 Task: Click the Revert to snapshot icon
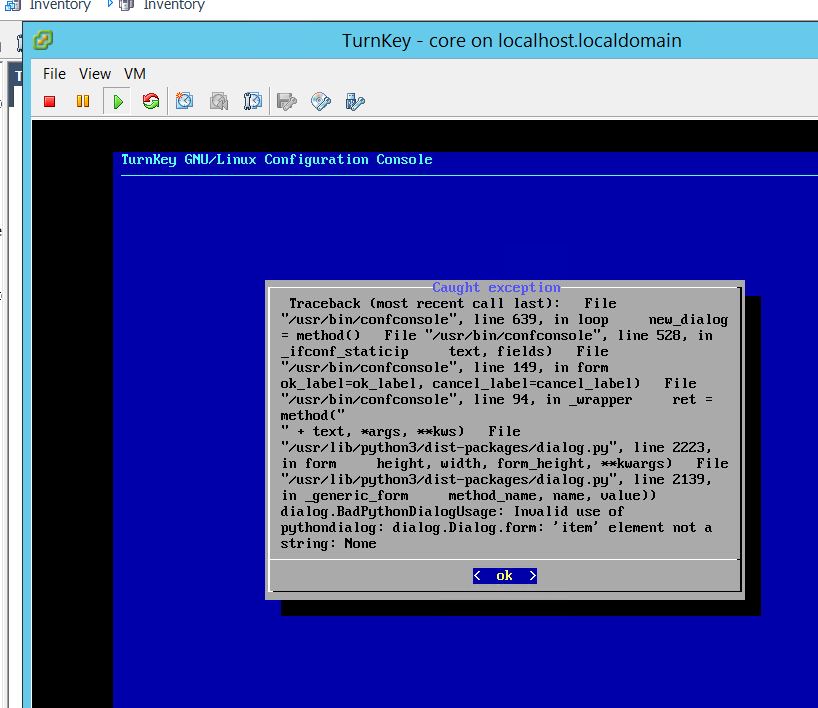pos(219,101)
